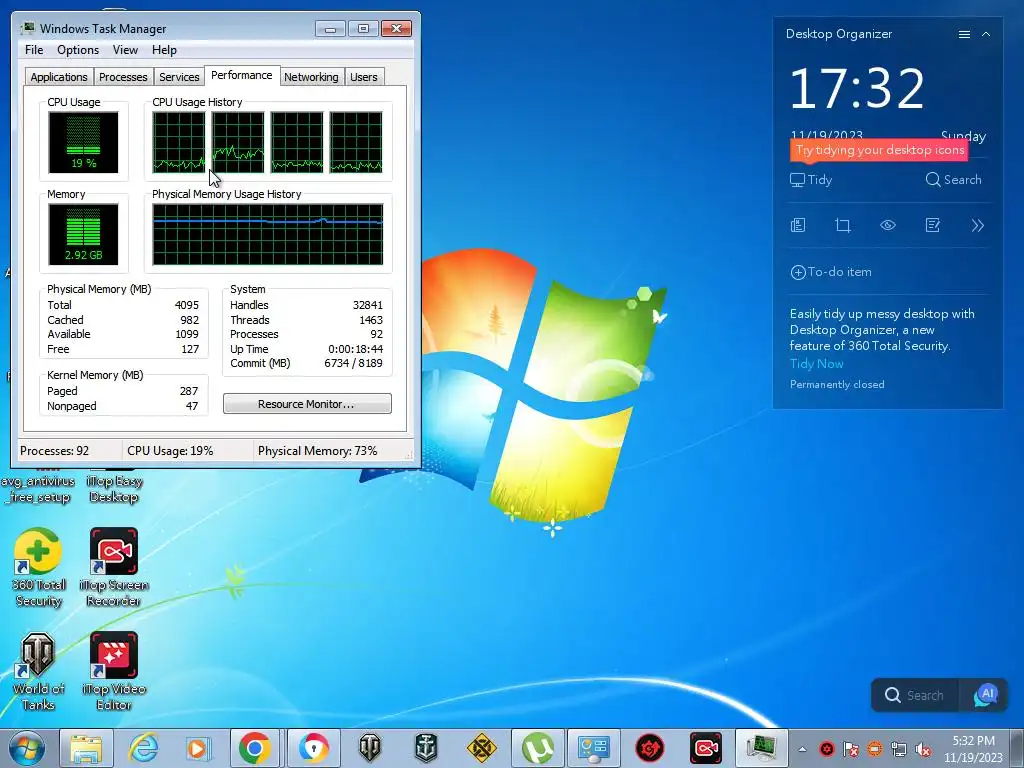Collapse the Desktop Organizer panel with chevron
Image resolution: width=1024 pixels, height=768 pixels.
tap(986, 35)
